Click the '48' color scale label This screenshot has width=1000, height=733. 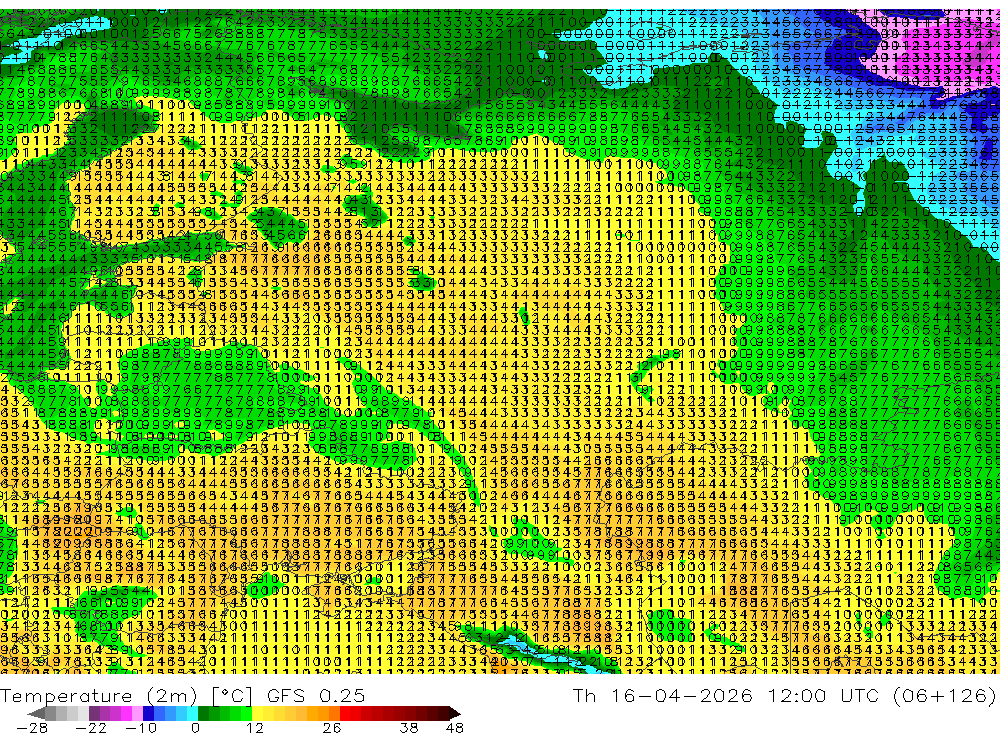click(454, 728)
